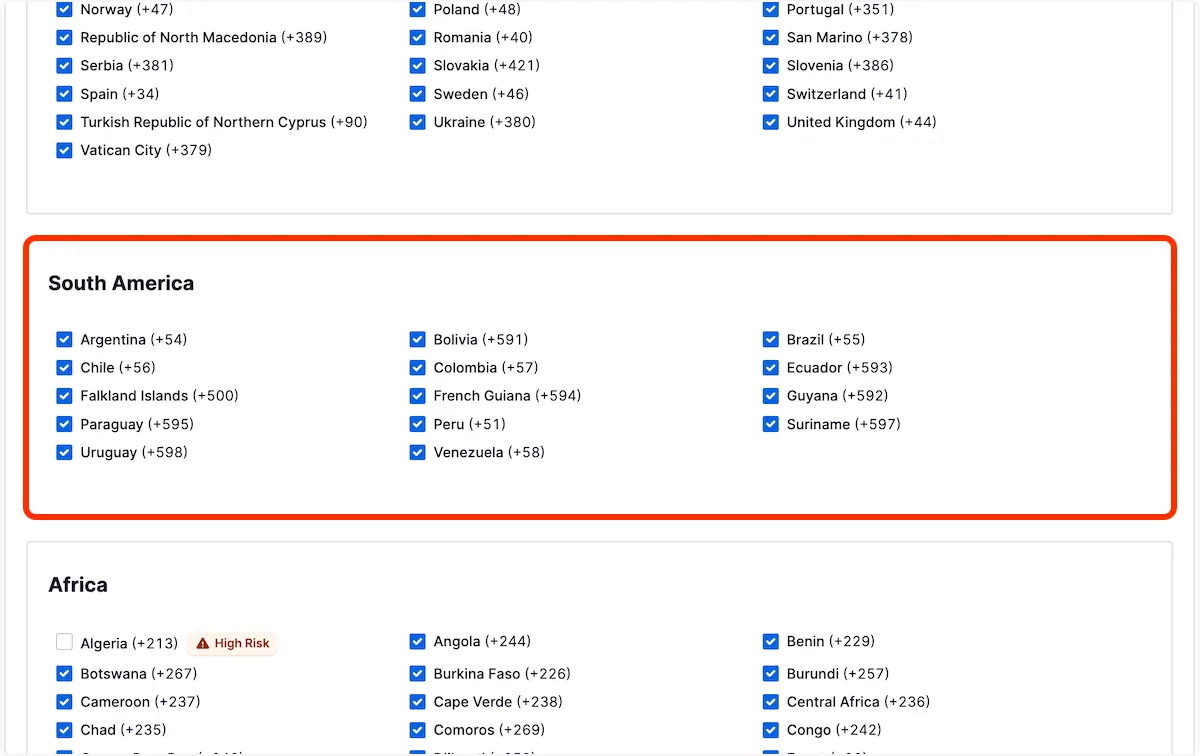1200x756 pixels.
Task: Uncheck Argentina (+54)
Action: [65, 340]
